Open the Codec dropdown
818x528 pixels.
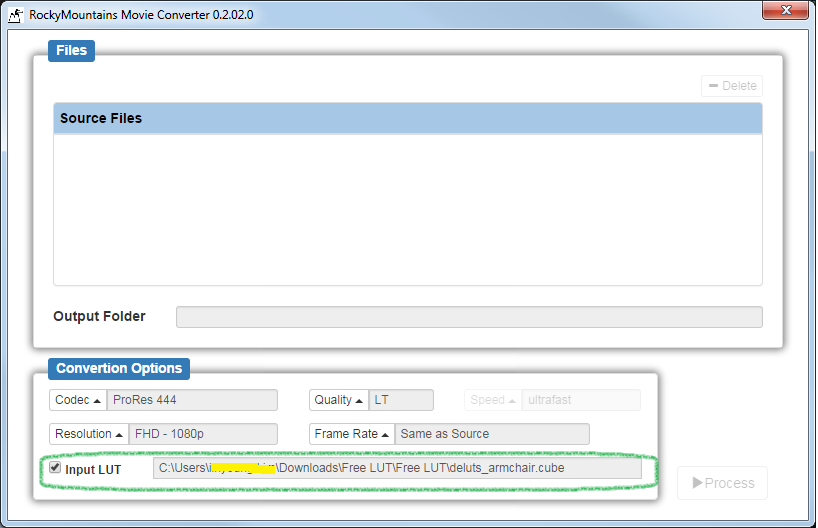78,400
